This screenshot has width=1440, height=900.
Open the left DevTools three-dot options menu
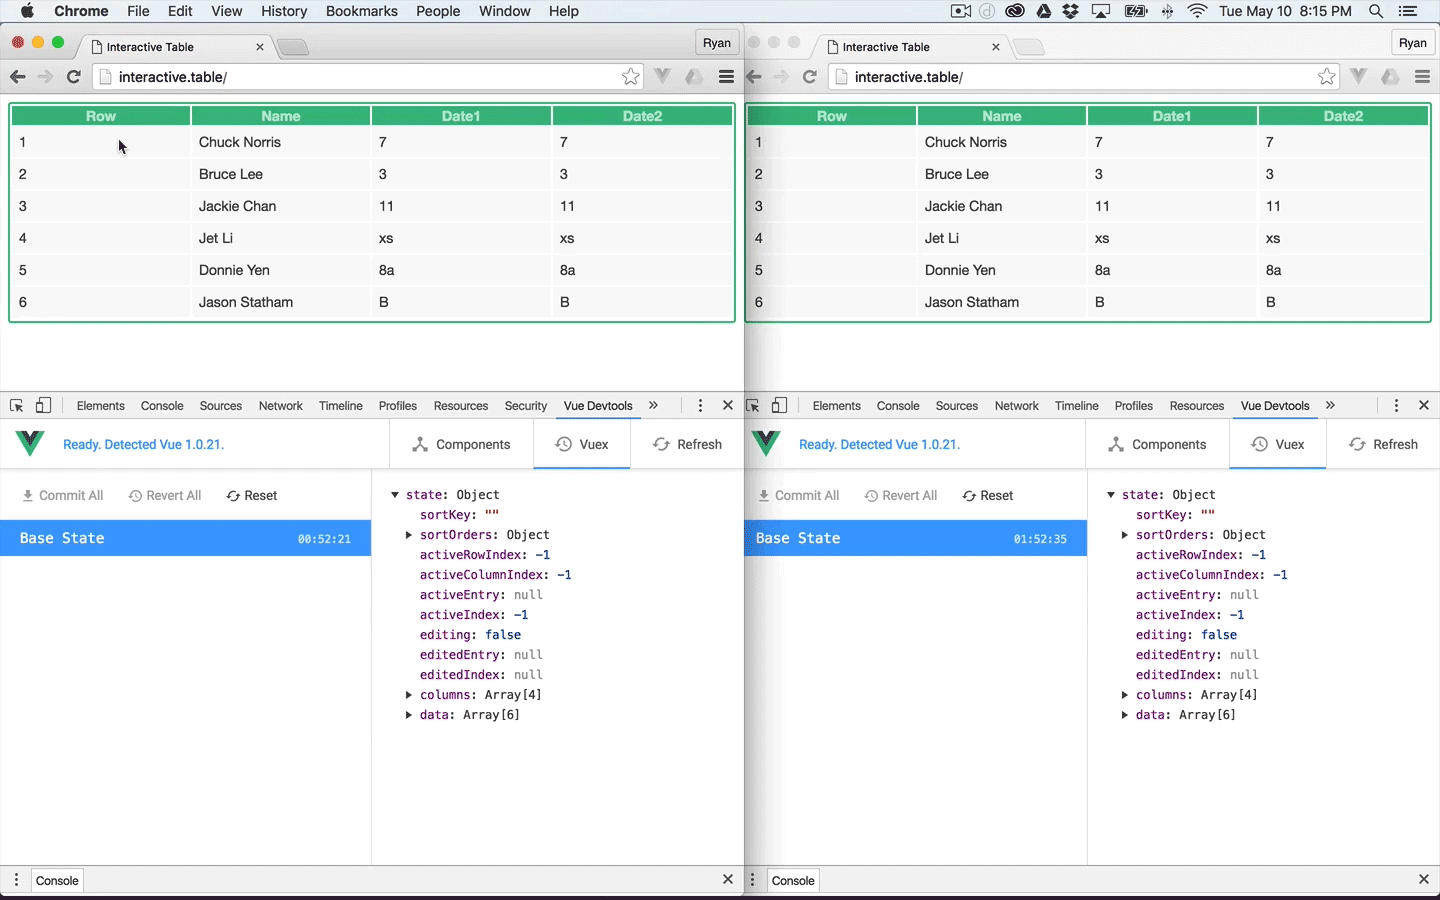pyautogui.click(x=700, y=405)
